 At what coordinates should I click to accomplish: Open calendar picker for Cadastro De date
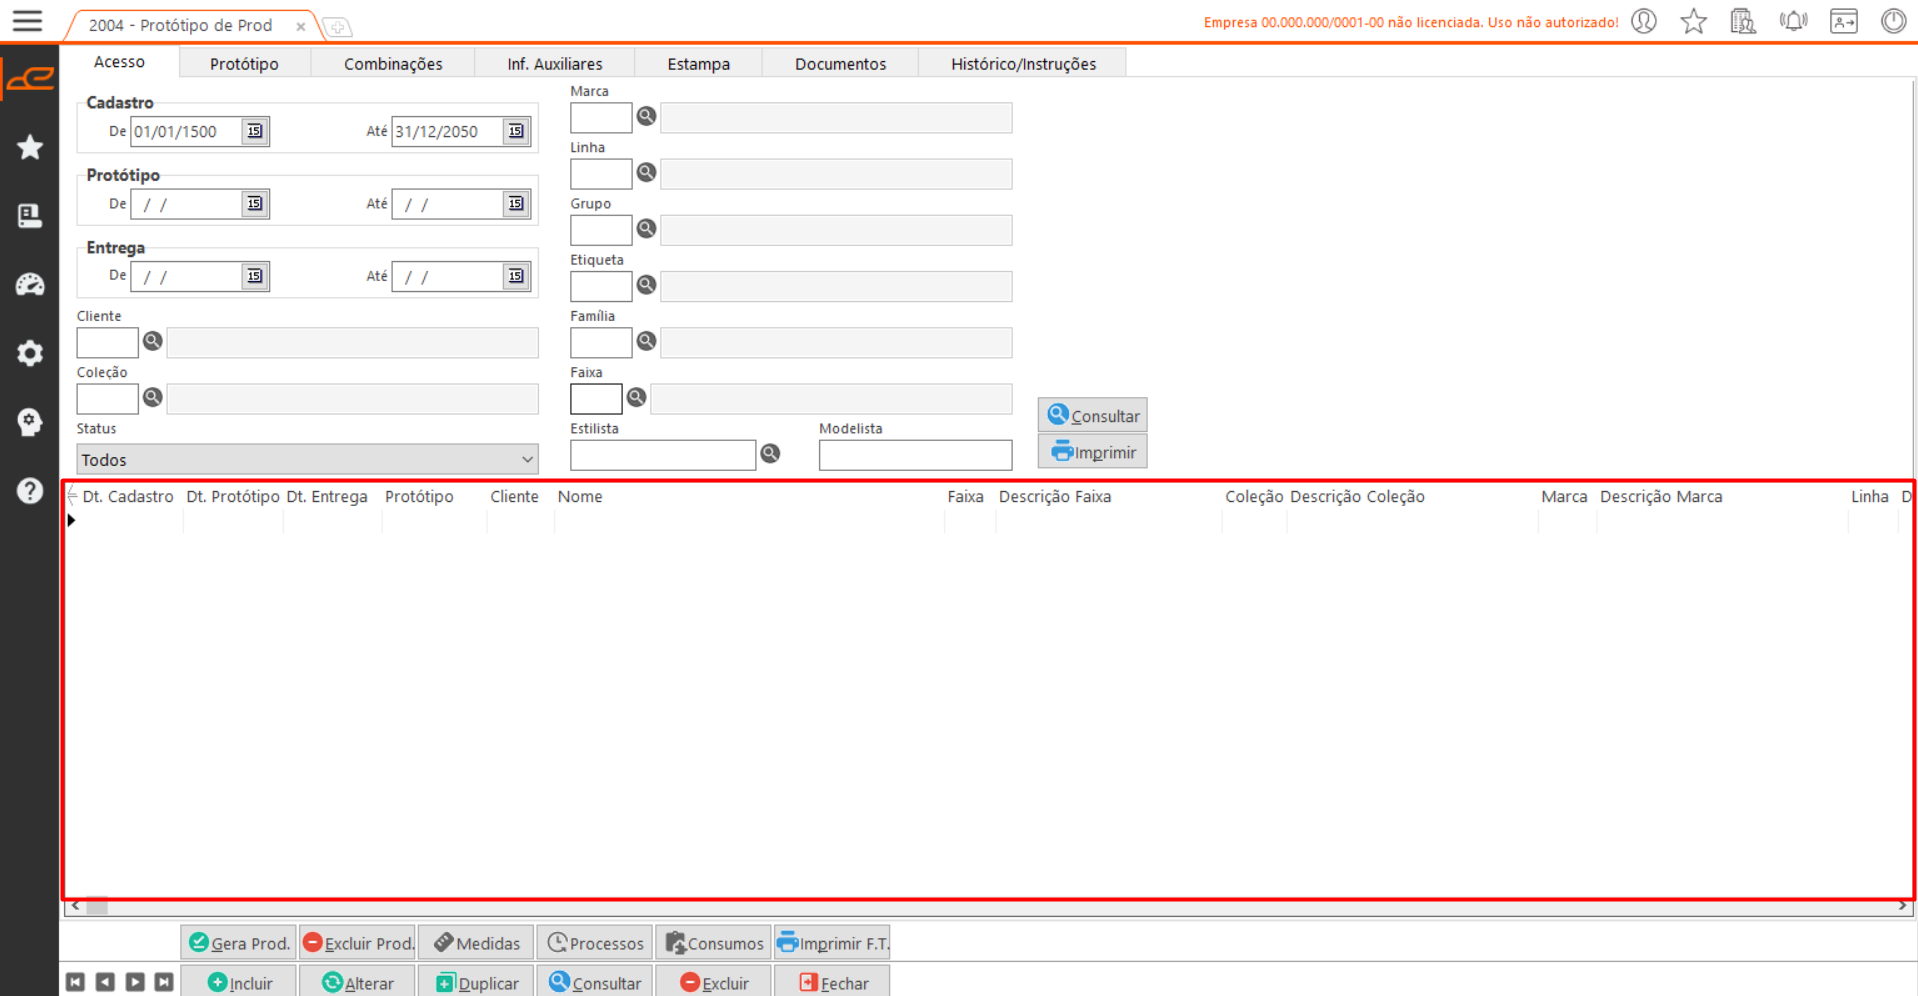tap(255, 131)
